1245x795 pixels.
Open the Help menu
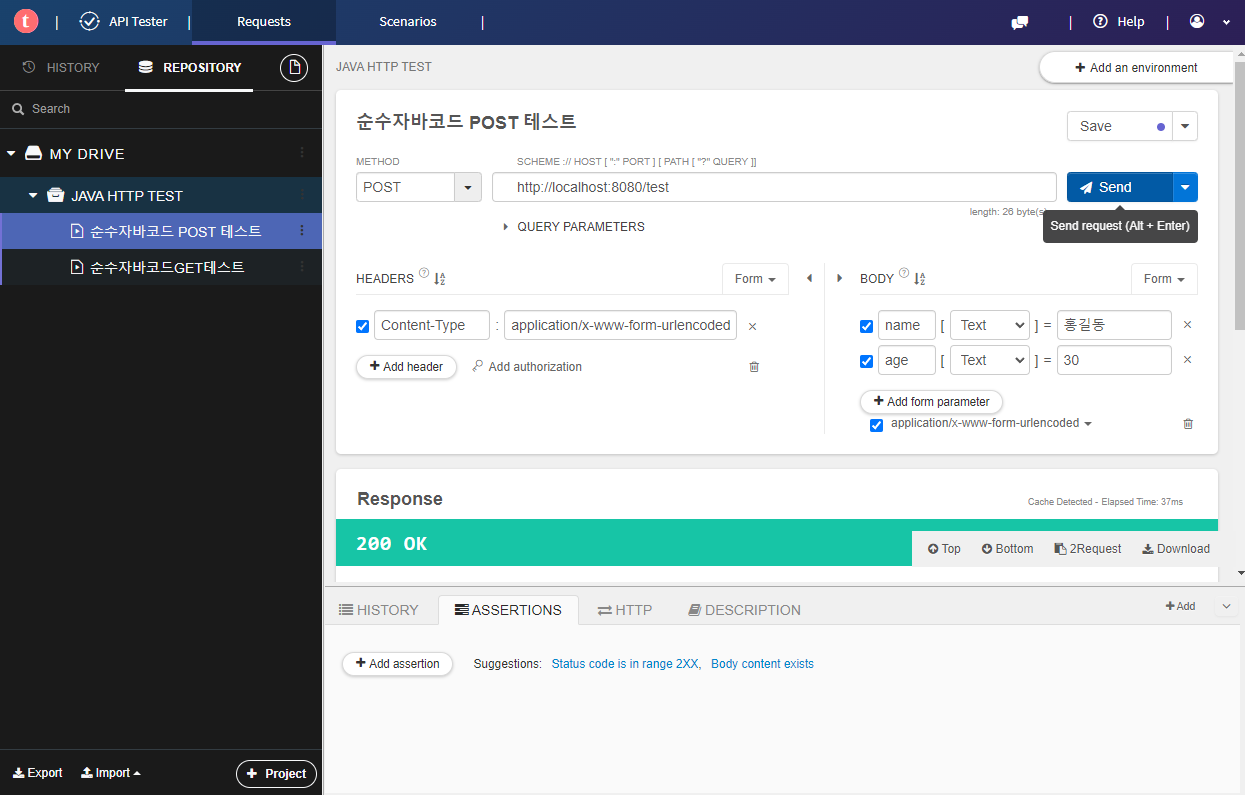(1119, 21)
